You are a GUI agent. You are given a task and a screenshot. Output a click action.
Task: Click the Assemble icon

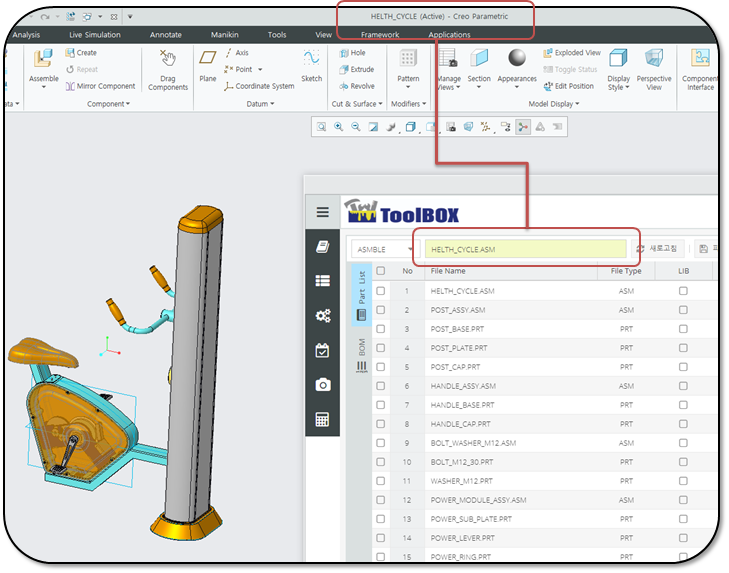43,60
